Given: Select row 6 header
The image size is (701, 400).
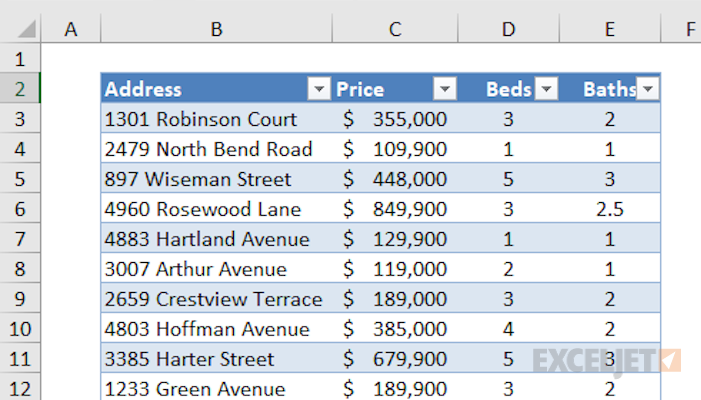Looking at the screenshot, I should [x=20, y=210].
